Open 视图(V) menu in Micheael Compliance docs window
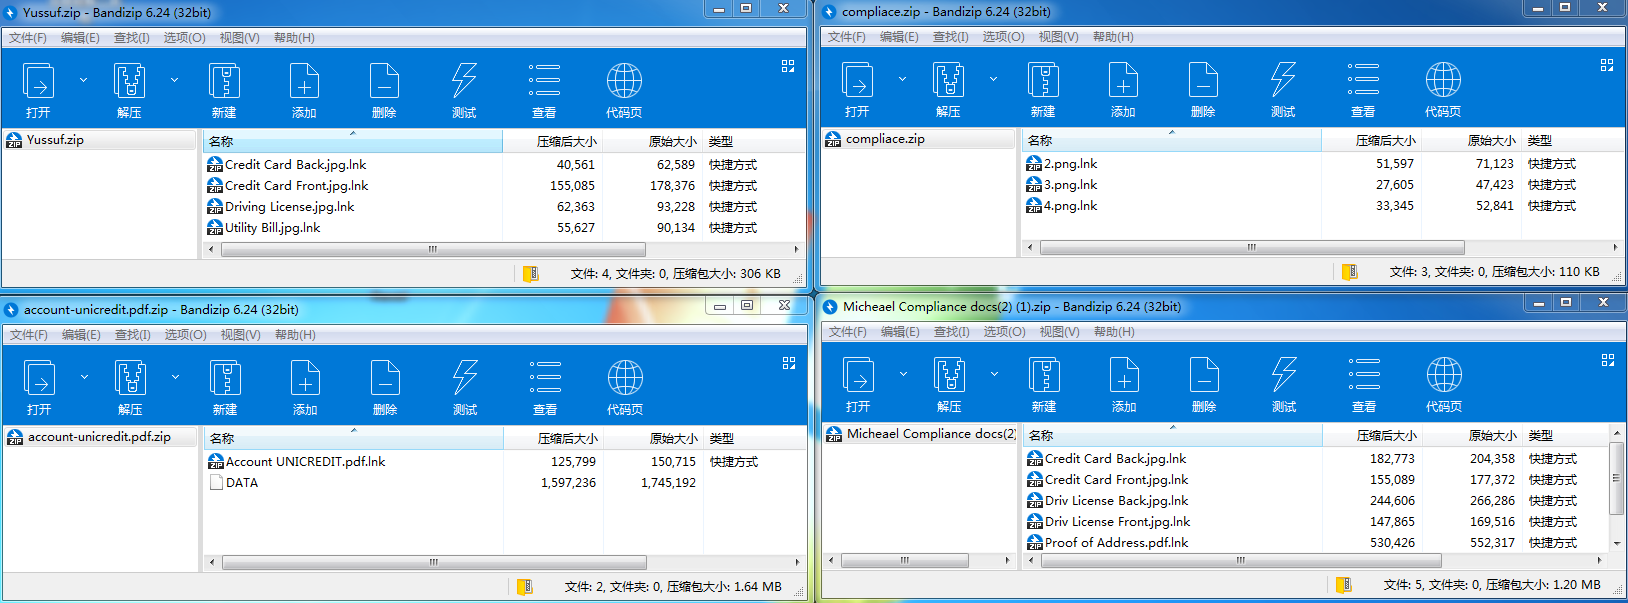Screen dimensions: 1628x603 pyautogui.click(x=1059, y=332)
